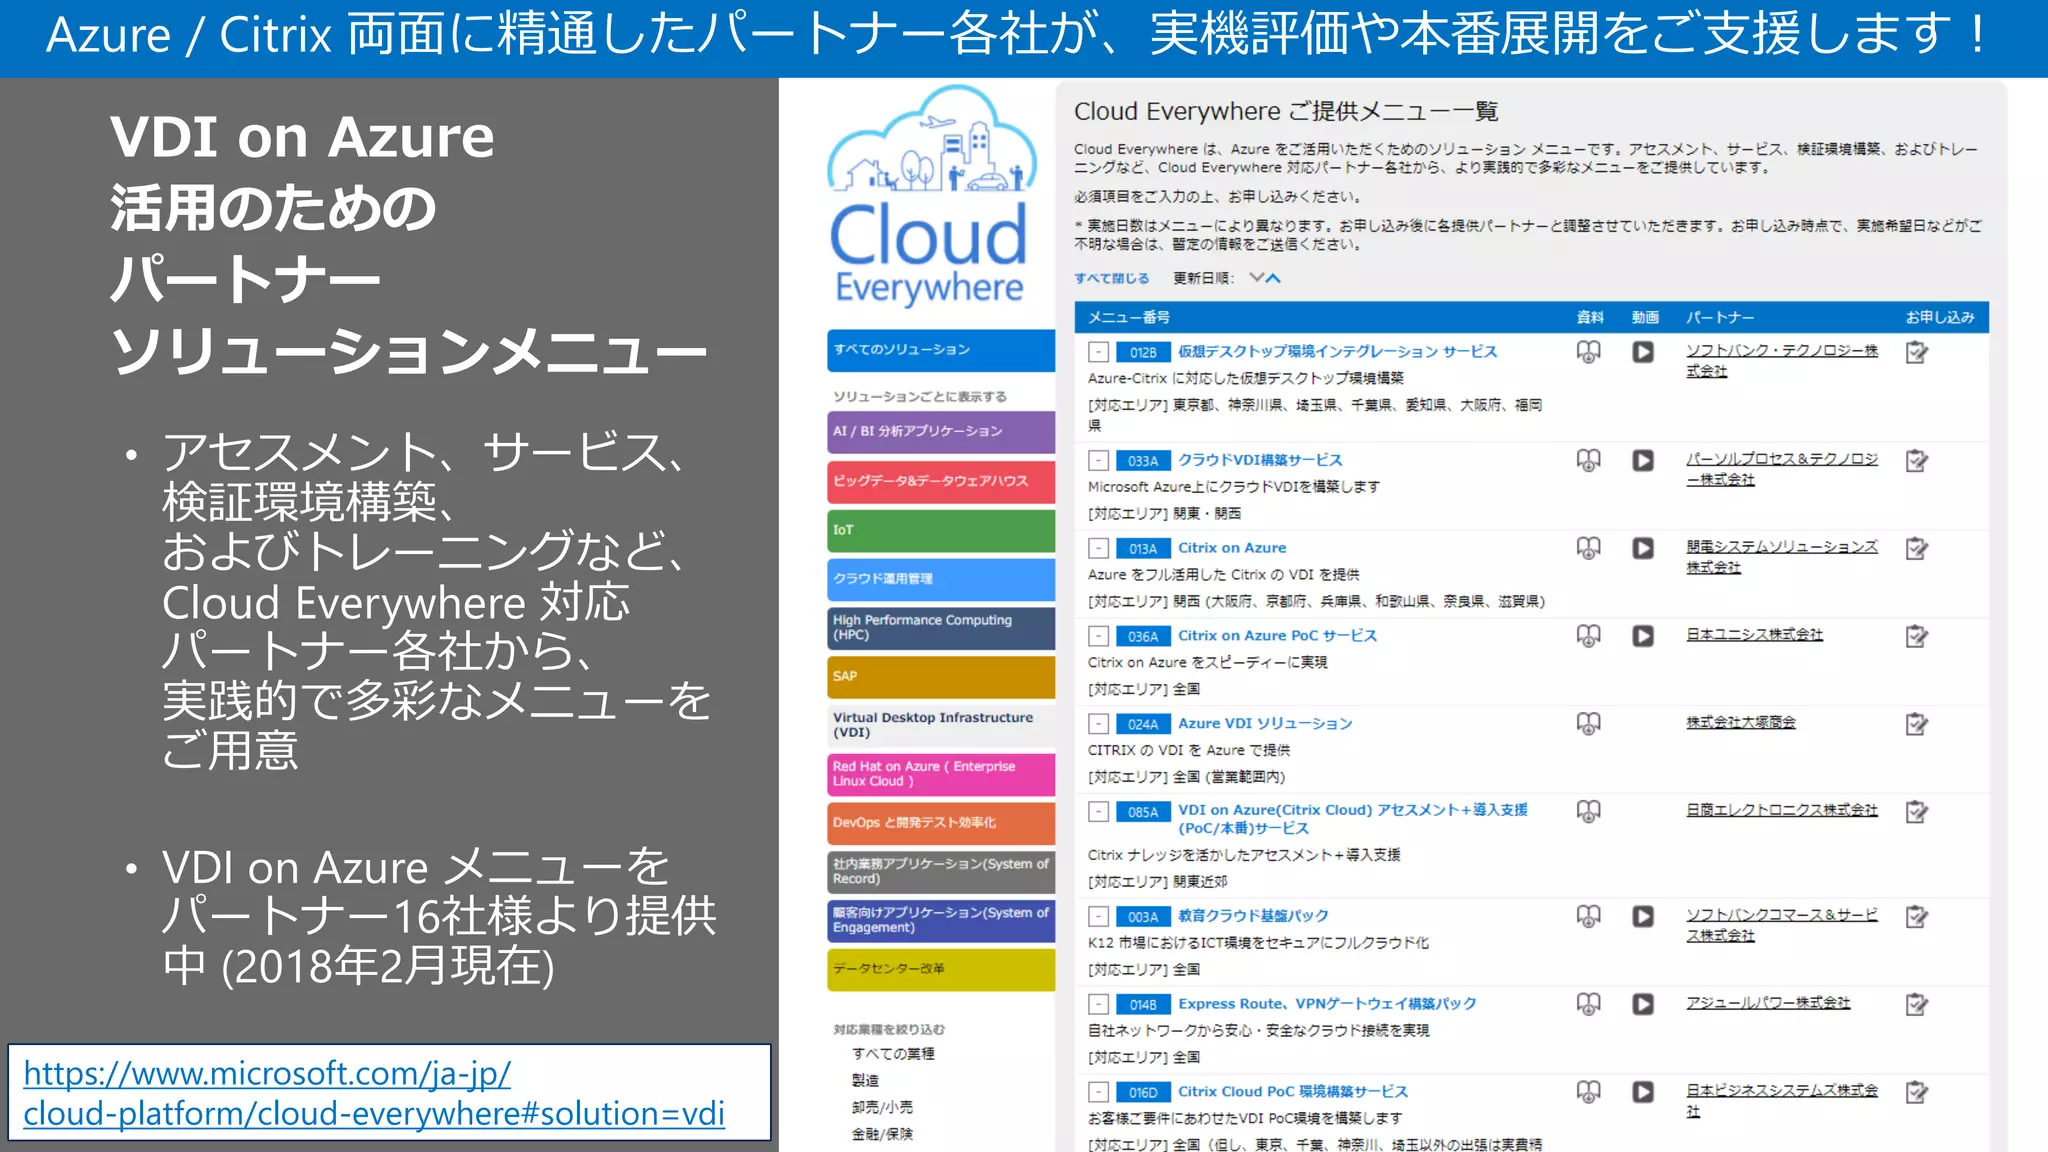2048x1152 pixels.
Task: Sort 更新日順 descending with the down arrow
Action: (x=1257, y=278)
